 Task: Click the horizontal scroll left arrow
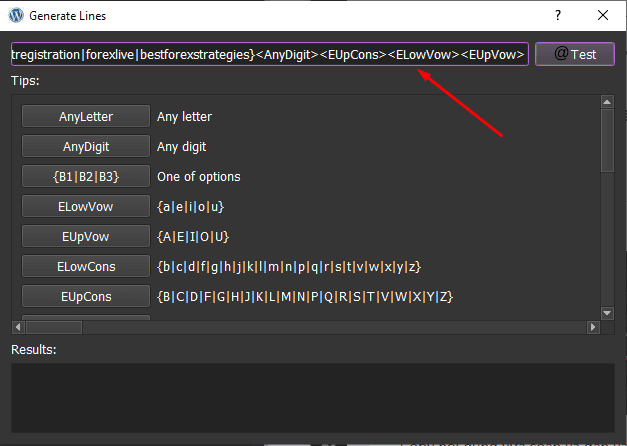click(18, 327)
